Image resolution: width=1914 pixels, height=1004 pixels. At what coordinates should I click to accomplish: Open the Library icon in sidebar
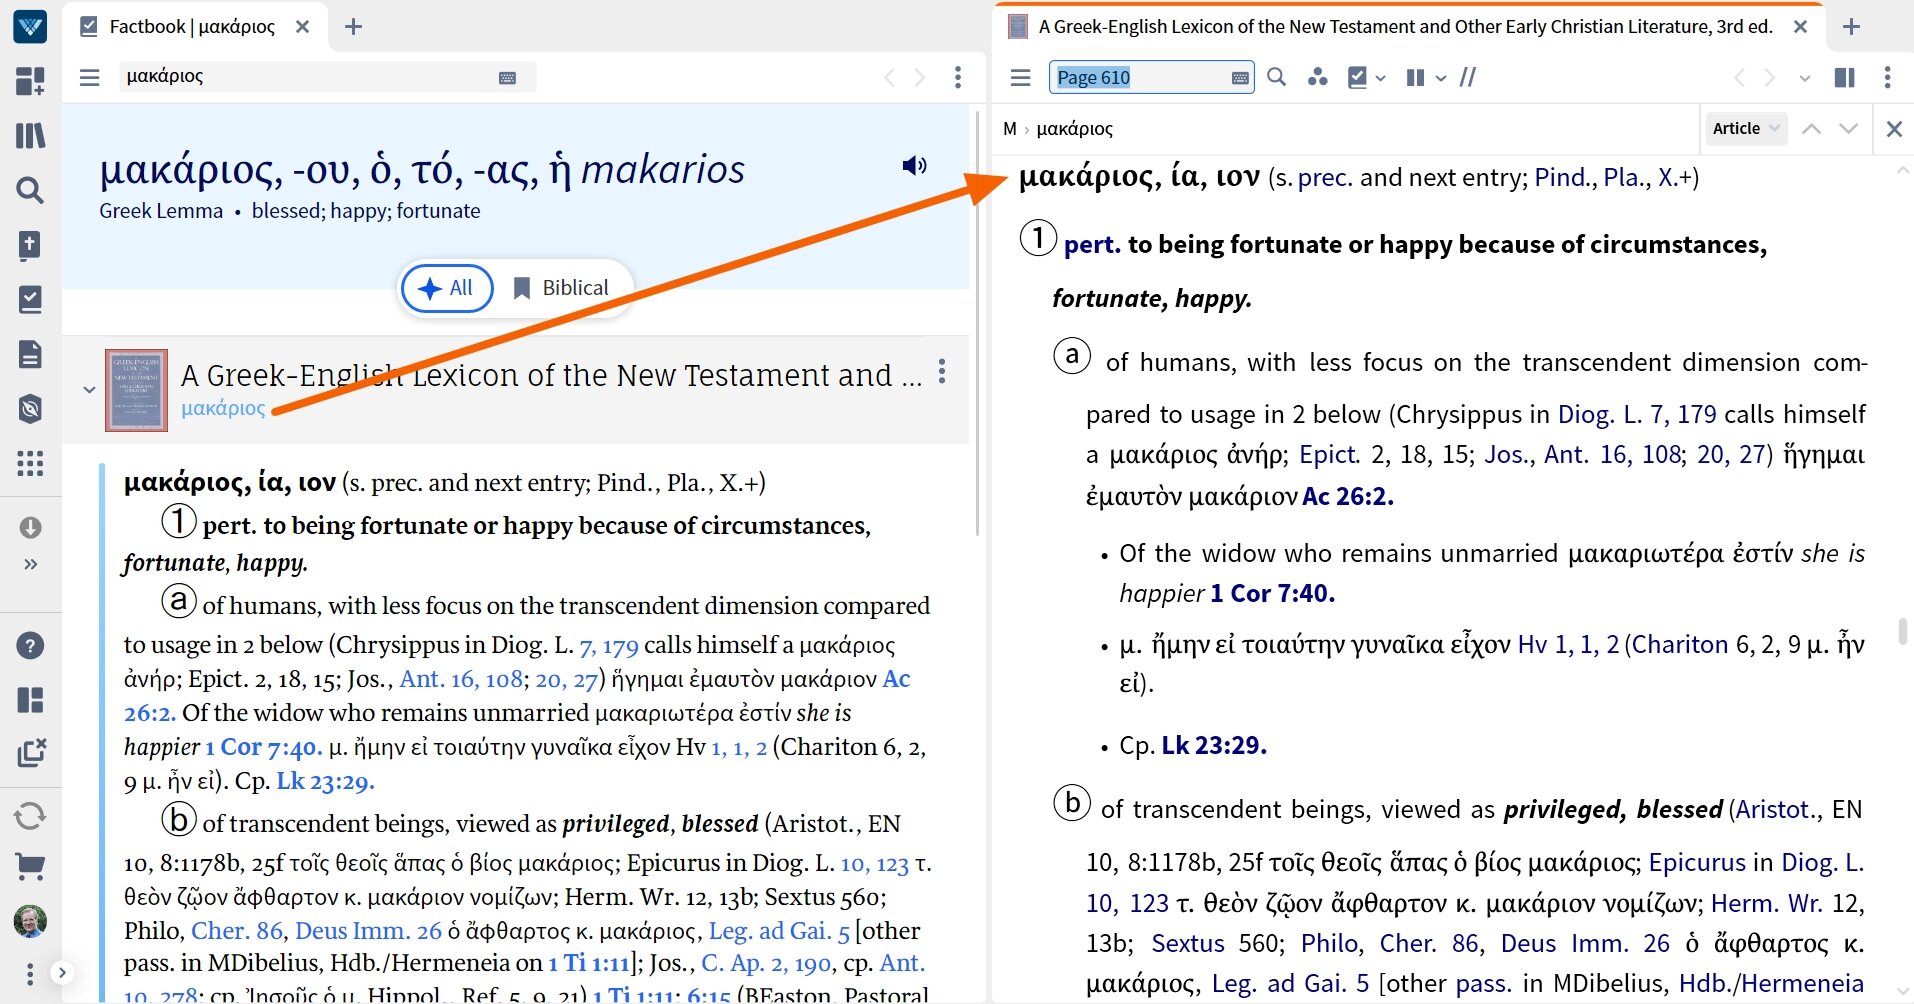coord(30,135)
